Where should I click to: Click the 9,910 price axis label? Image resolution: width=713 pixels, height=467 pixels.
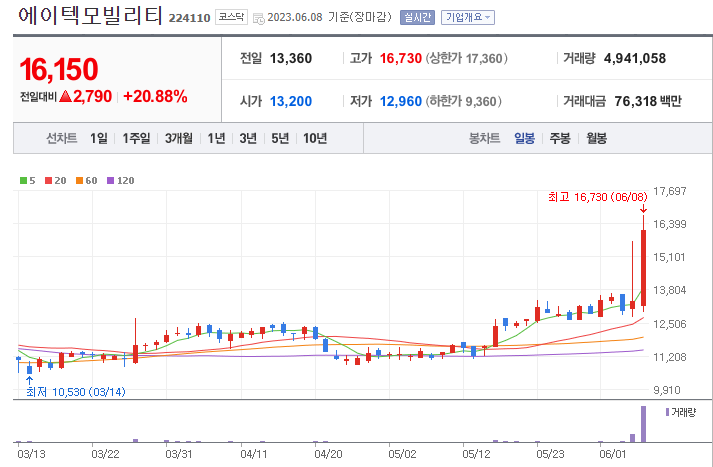667,390
